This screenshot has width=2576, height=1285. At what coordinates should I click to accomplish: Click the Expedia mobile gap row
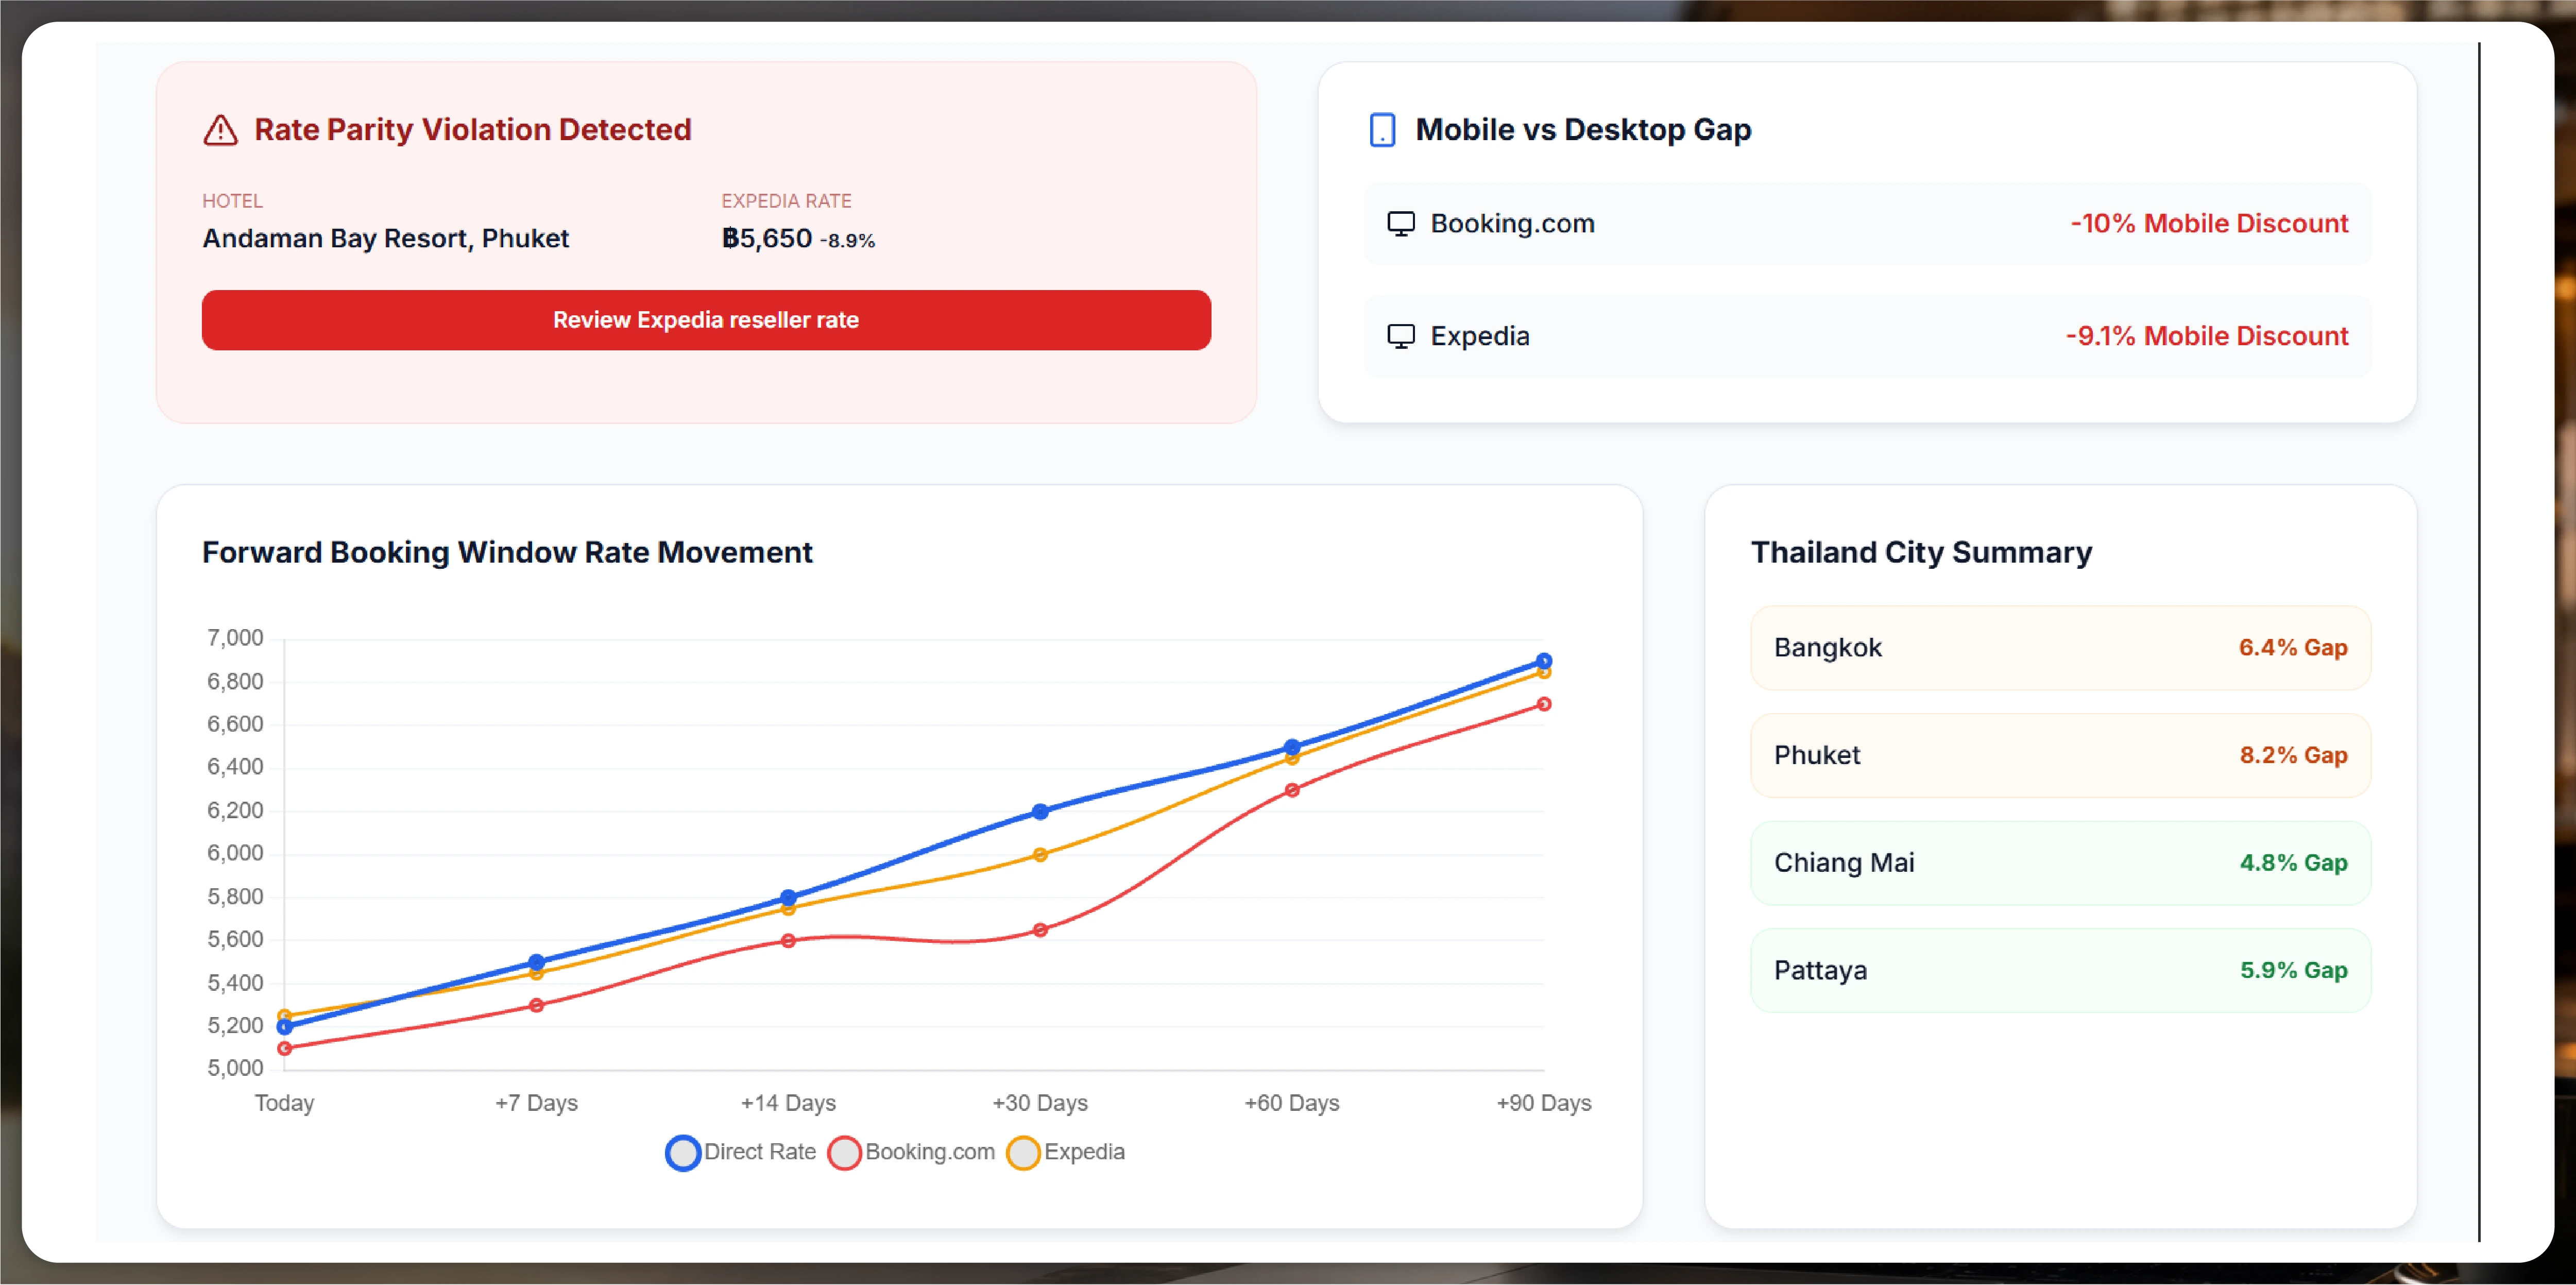(x=1867, y=336)
